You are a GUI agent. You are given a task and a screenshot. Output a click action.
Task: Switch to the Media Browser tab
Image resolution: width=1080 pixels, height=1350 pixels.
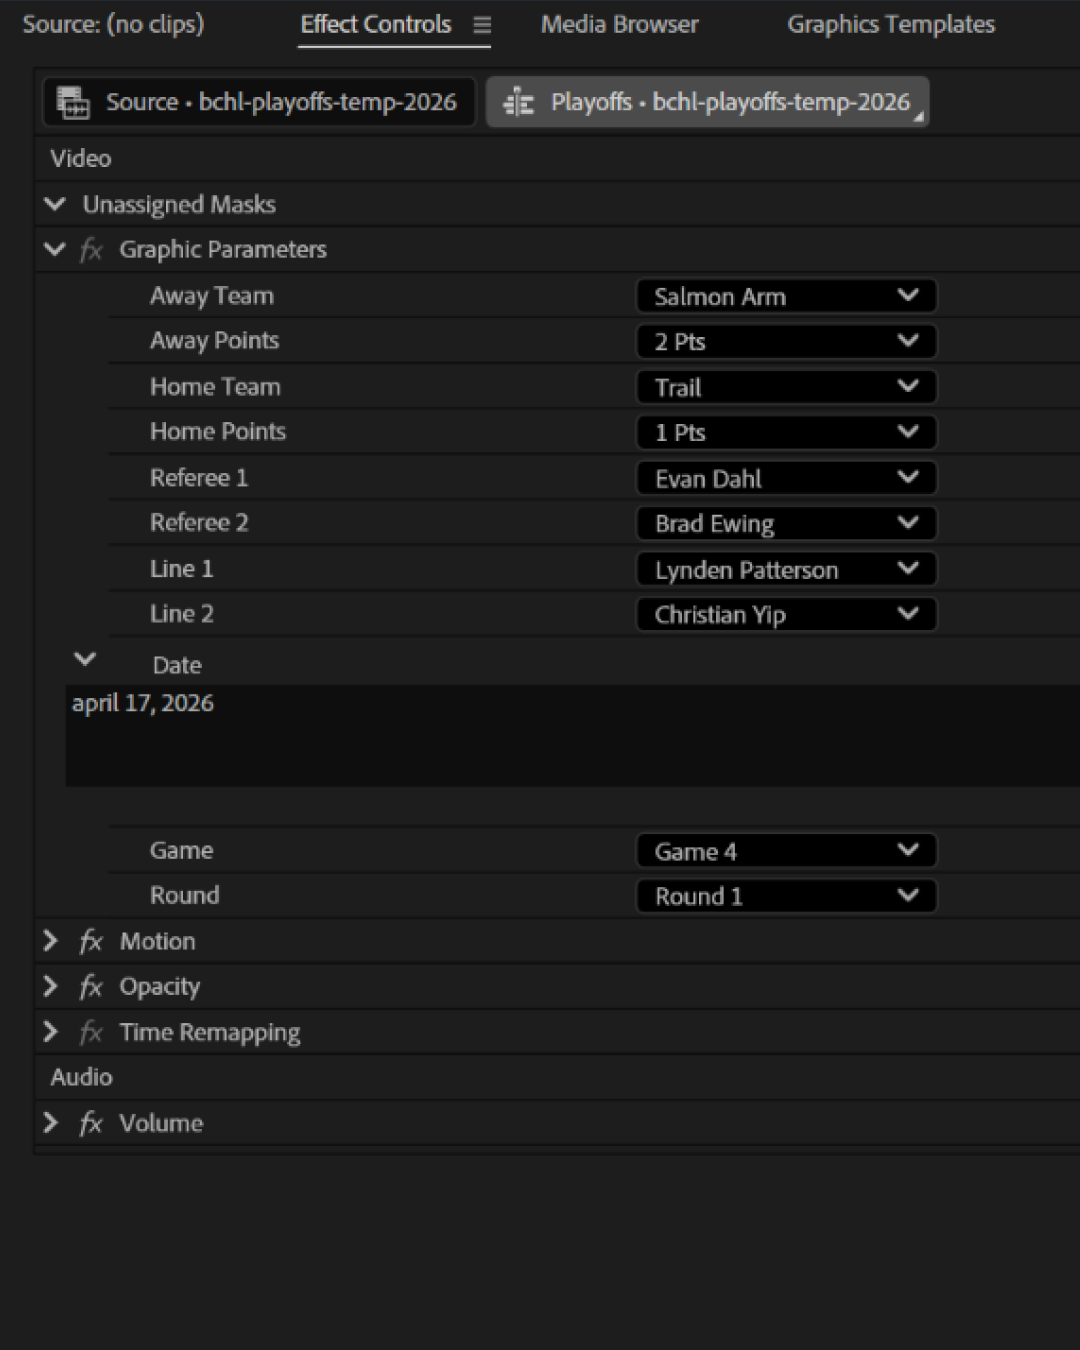619,24
